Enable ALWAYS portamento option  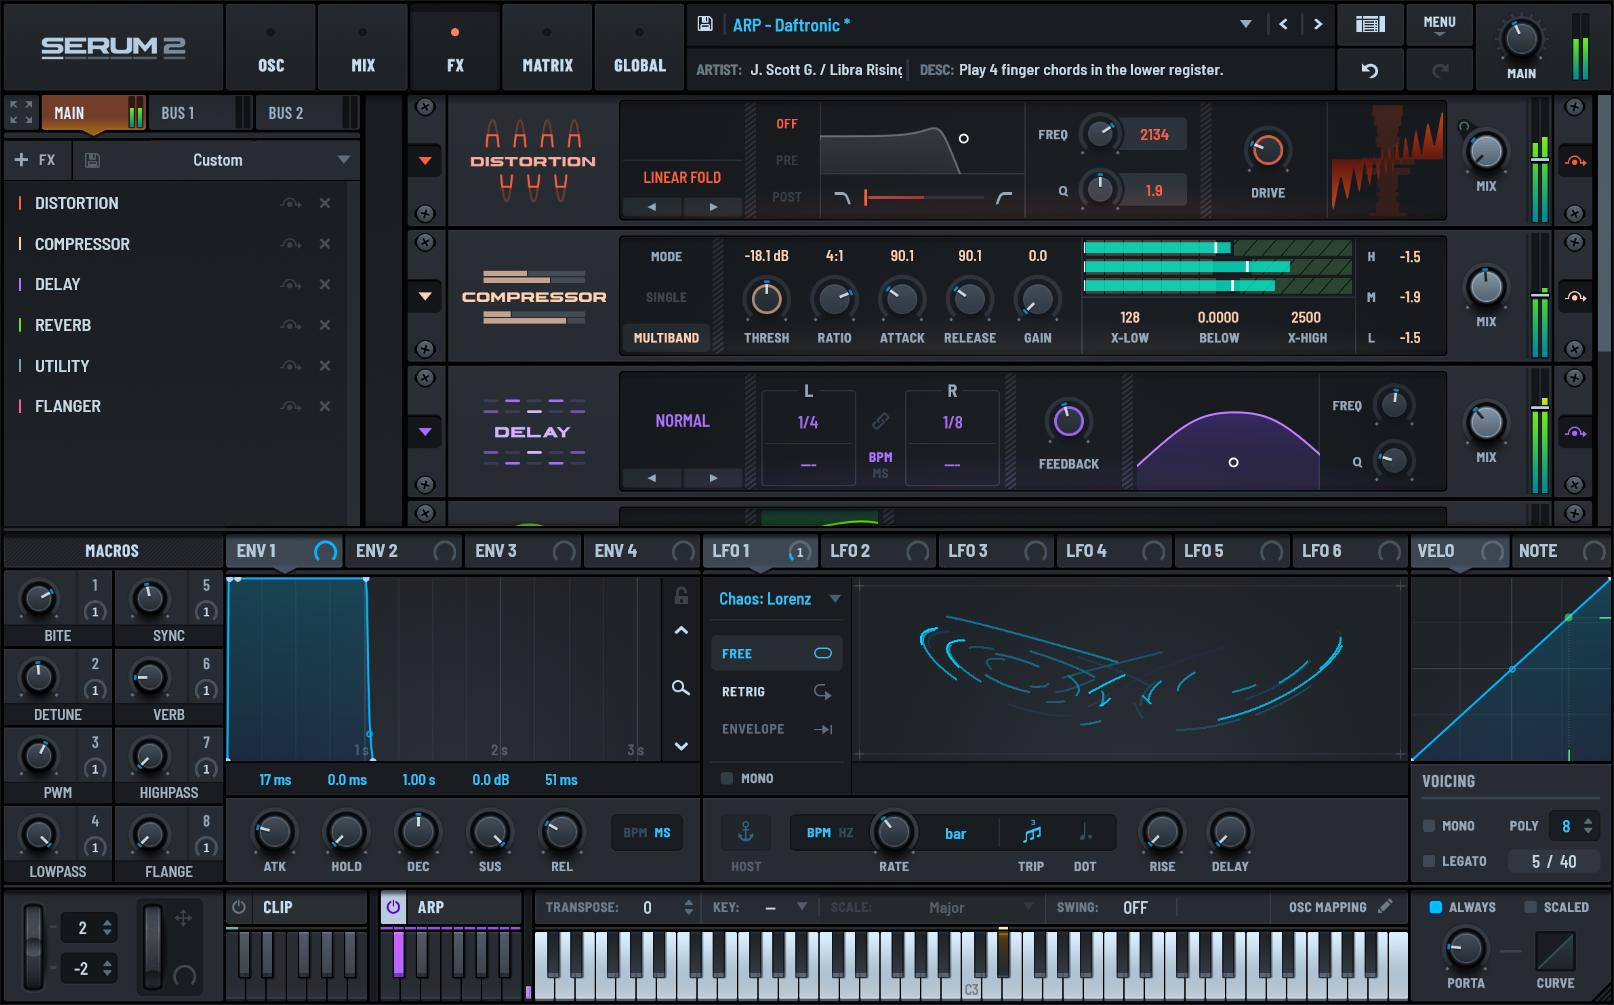pos(1436,907)
